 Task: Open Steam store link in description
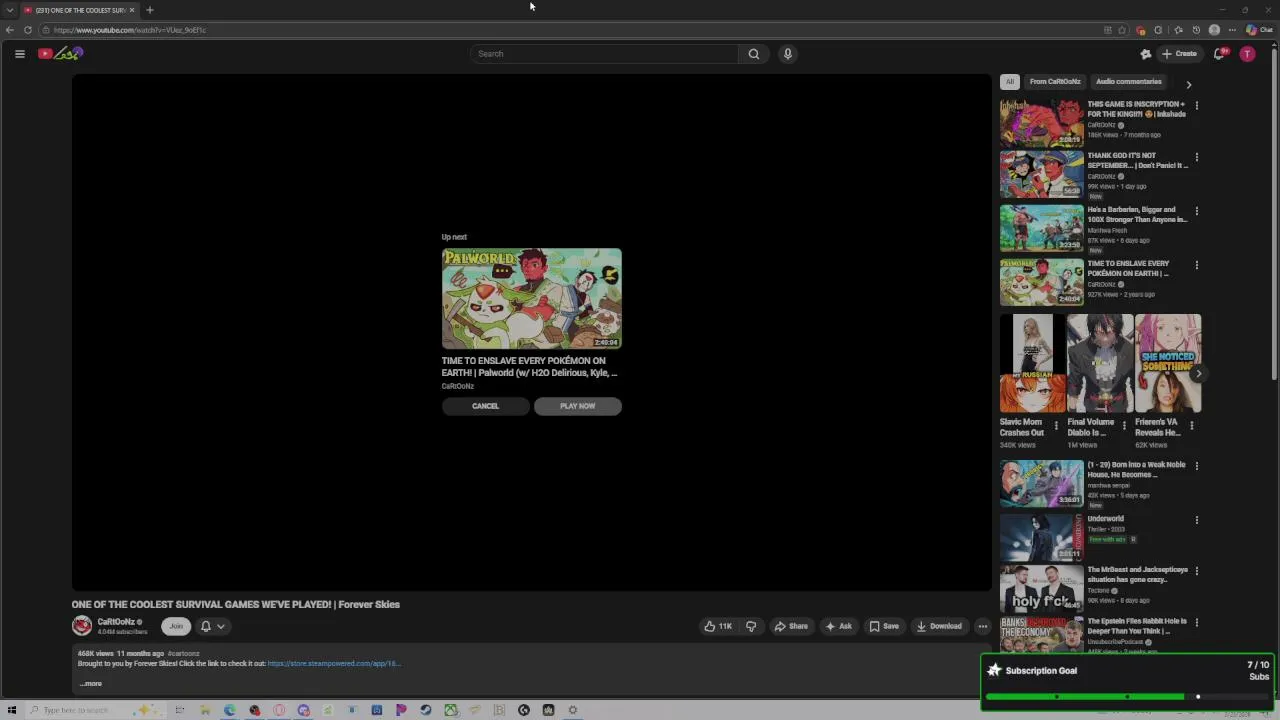[334, 663]
